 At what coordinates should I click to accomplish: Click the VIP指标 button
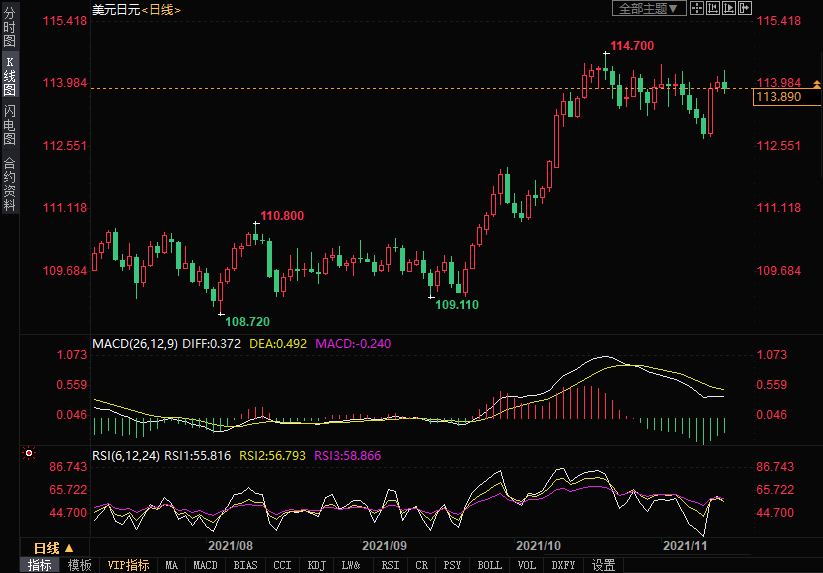tap(129, 565)
